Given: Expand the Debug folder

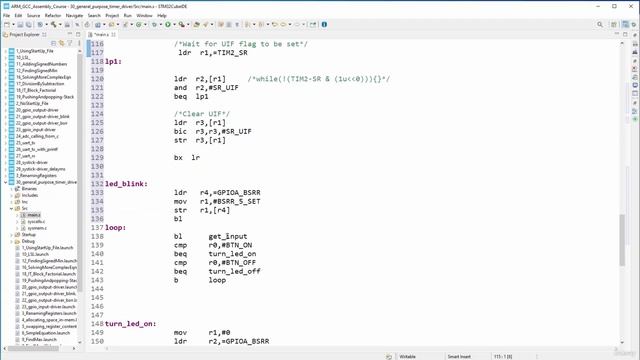Looking at the screenshot, I should [x=11, y=241].
